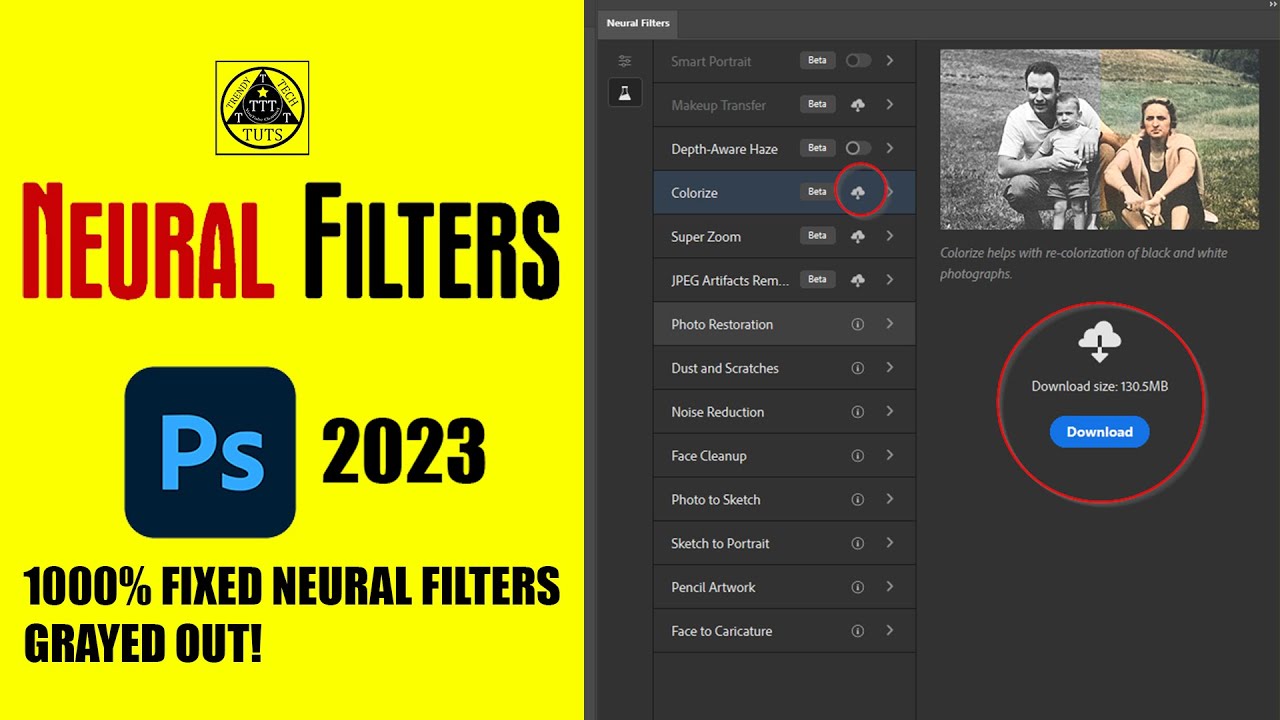The image size is (1280, 720).
Task: Select the JPEG Artifacts Rem... filter name
Action: (x=730, y=281)
